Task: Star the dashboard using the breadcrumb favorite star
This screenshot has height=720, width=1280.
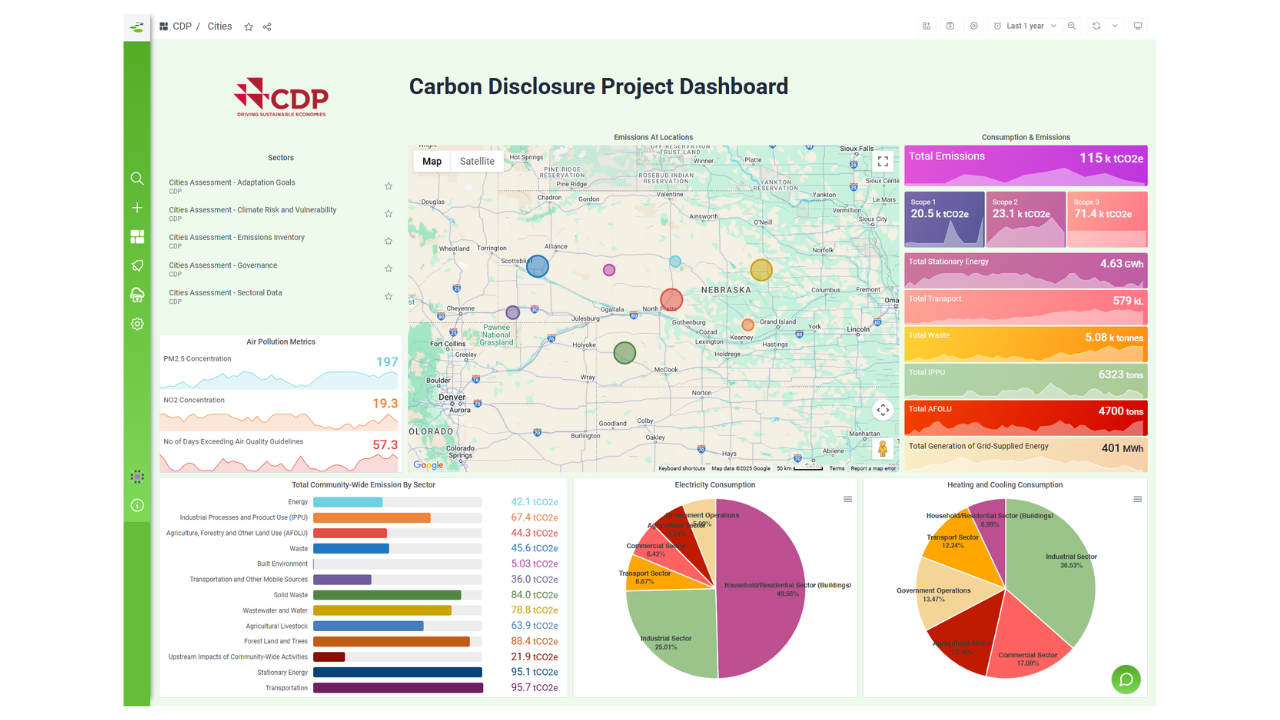Action: [248, 27]
